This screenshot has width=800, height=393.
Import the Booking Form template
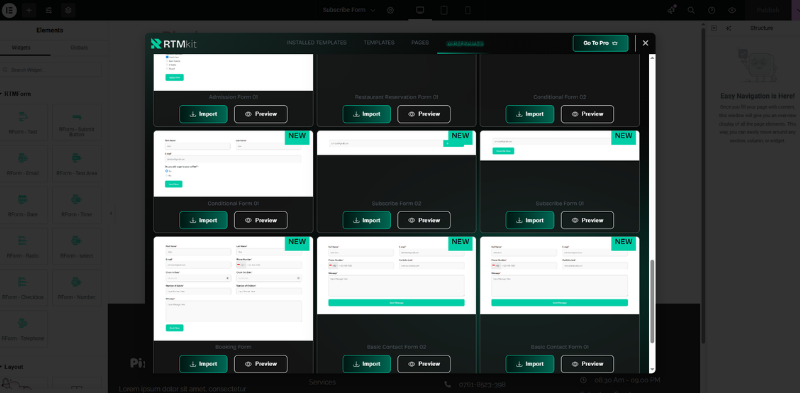(203, 364)
